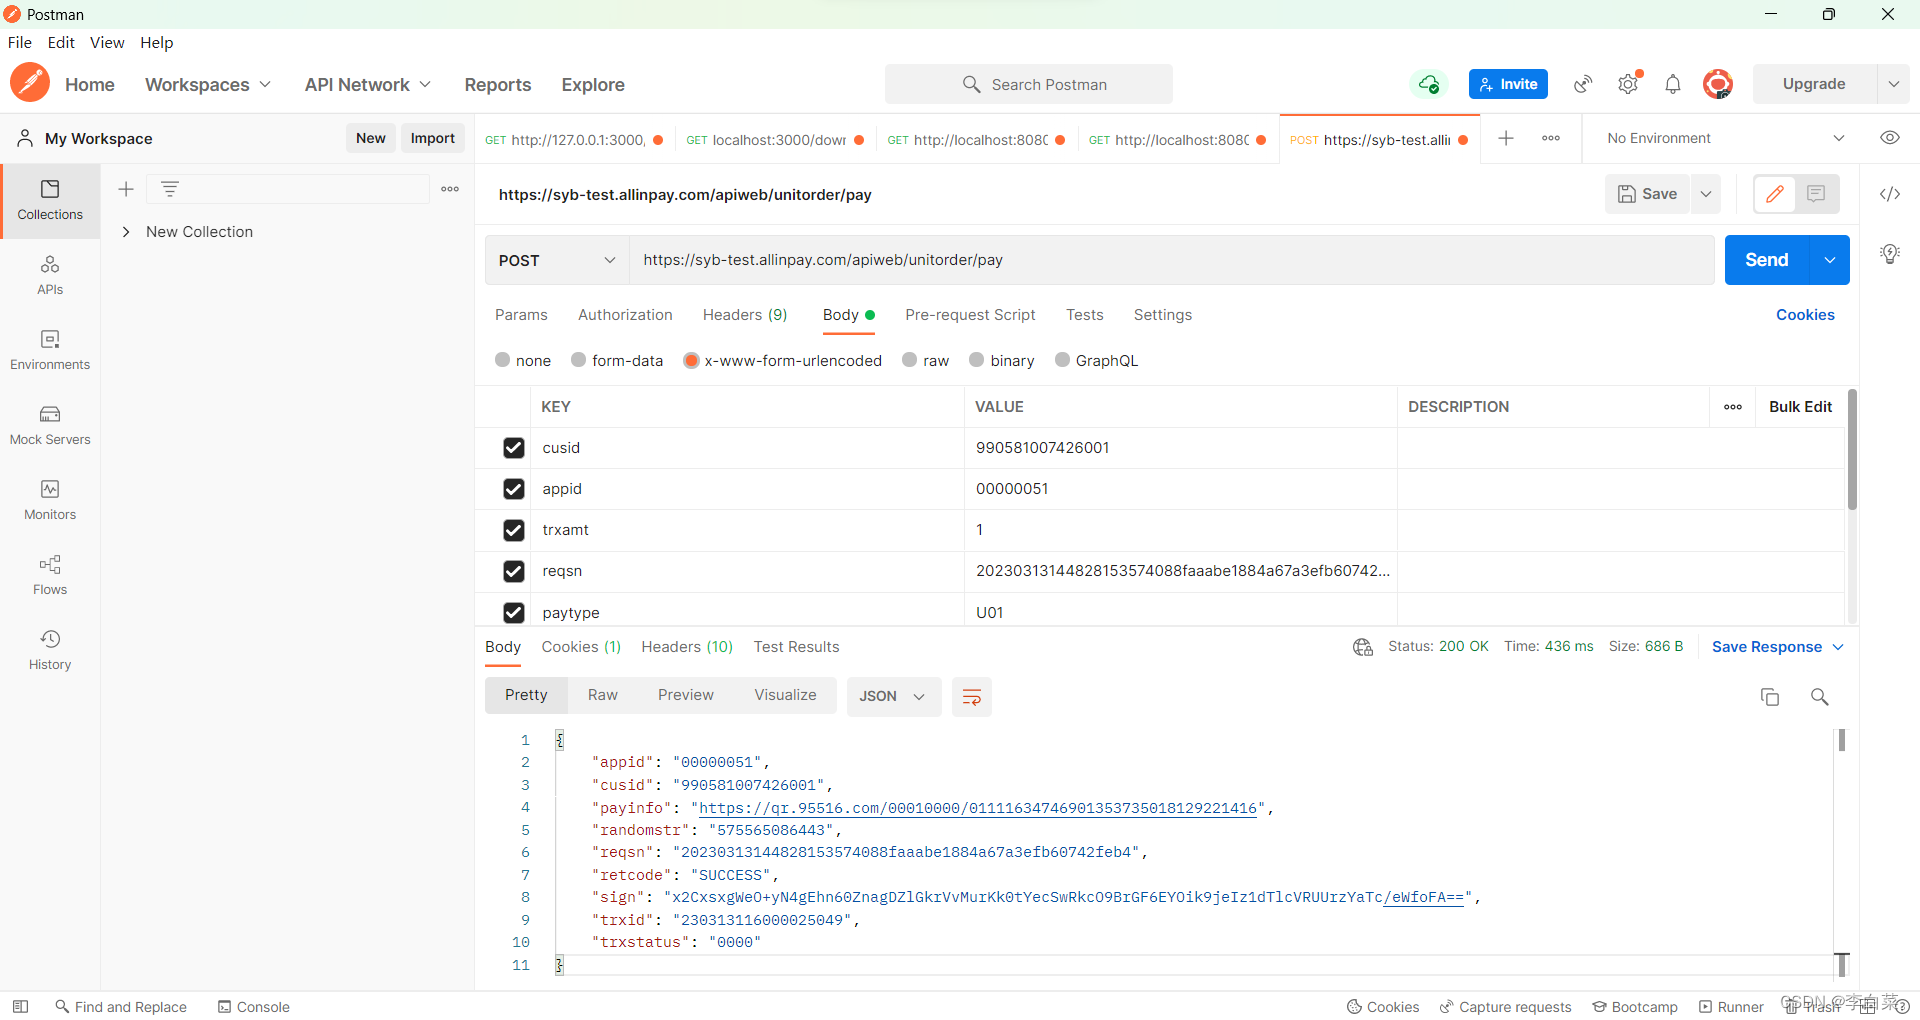Click the request URL input field
The image size is (1920, 1020).
[1172, 260]
